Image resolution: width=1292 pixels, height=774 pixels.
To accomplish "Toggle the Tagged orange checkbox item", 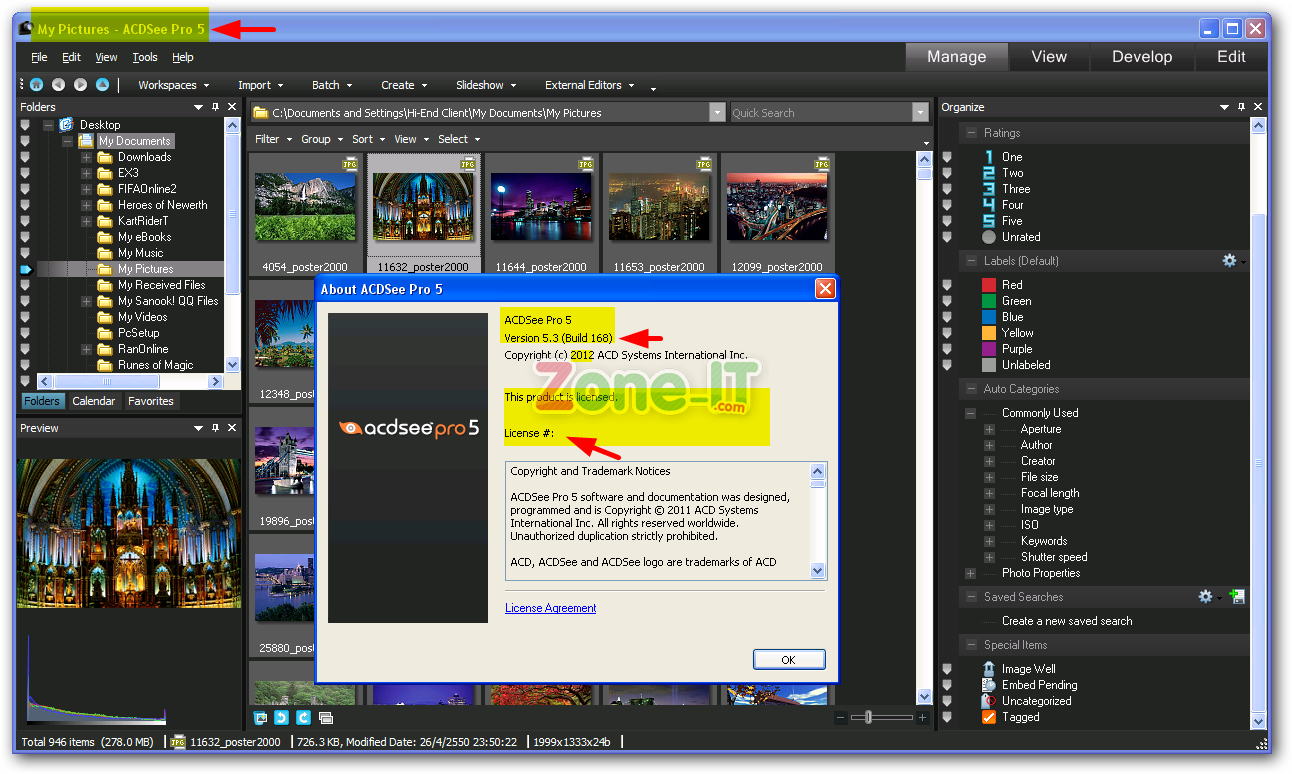I will pyautogui.click(x=989, y=717).
